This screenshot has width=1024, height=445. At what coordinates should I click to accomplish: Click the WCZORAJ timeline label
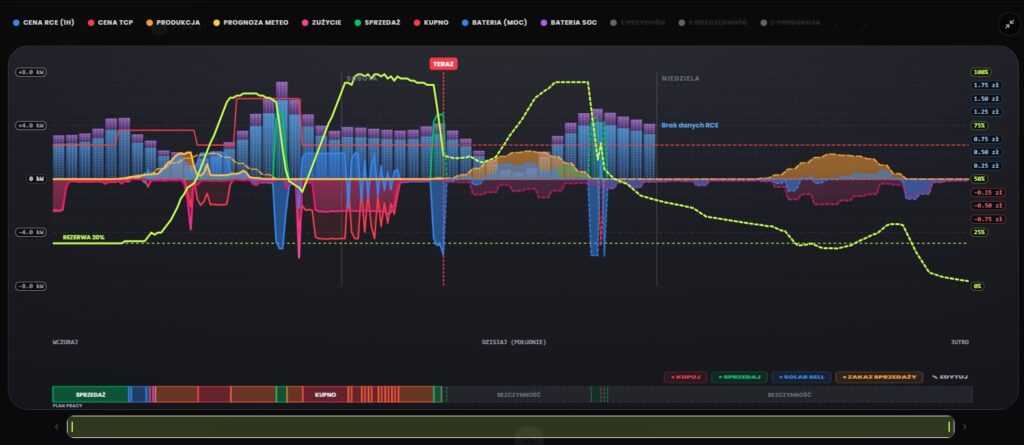pos(65,342)
